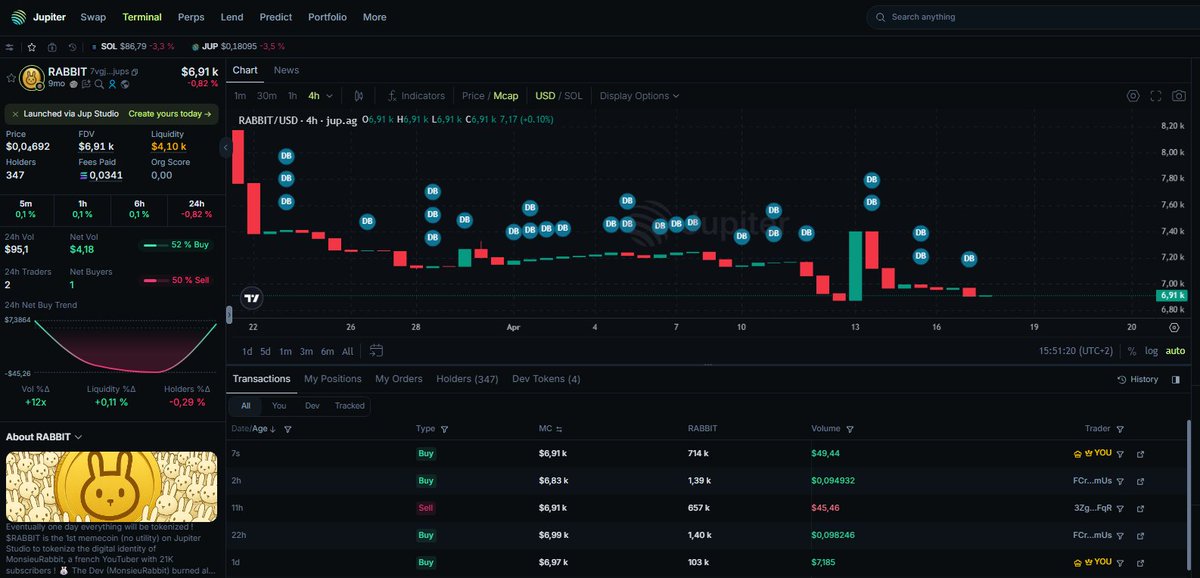Click the history clock icon in ticker bar
The width and height of the screenshot is (1200, 578).
point(72,47)
